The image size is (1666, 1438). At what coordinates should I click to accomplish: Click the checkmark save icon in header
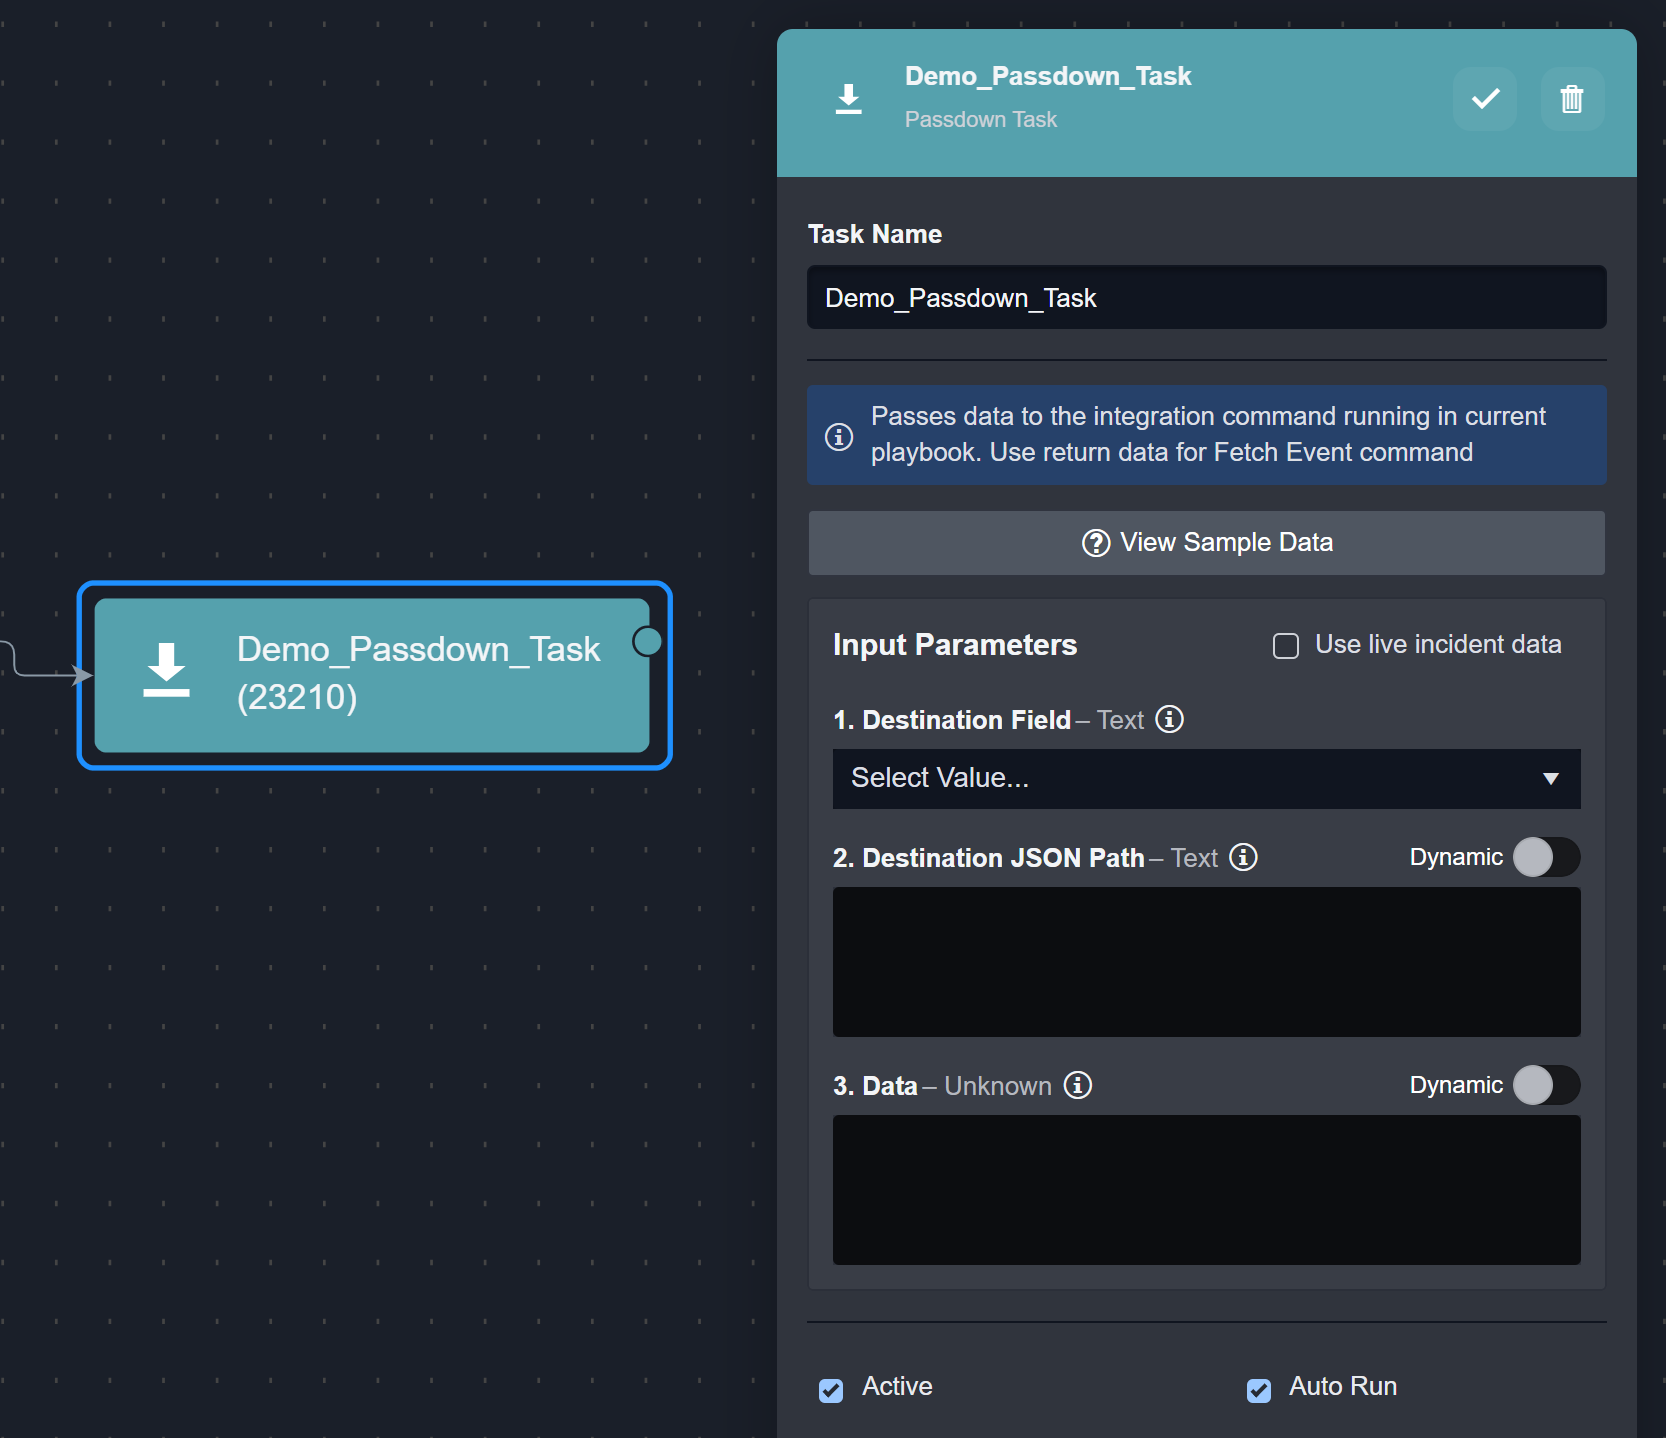[1485, 99]
